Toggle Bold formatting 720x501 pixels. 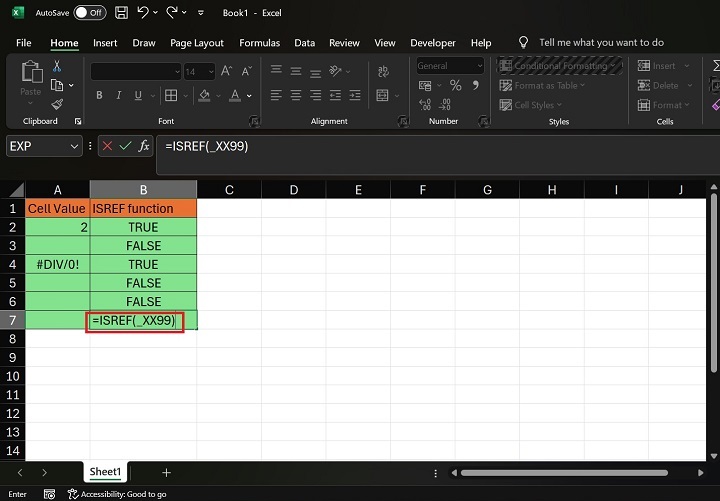point(99,95)
